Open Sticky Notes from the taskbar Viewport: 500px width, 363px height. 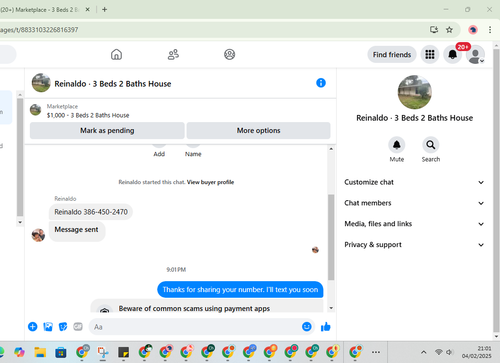pyautogui.click(x=123, y=352)
